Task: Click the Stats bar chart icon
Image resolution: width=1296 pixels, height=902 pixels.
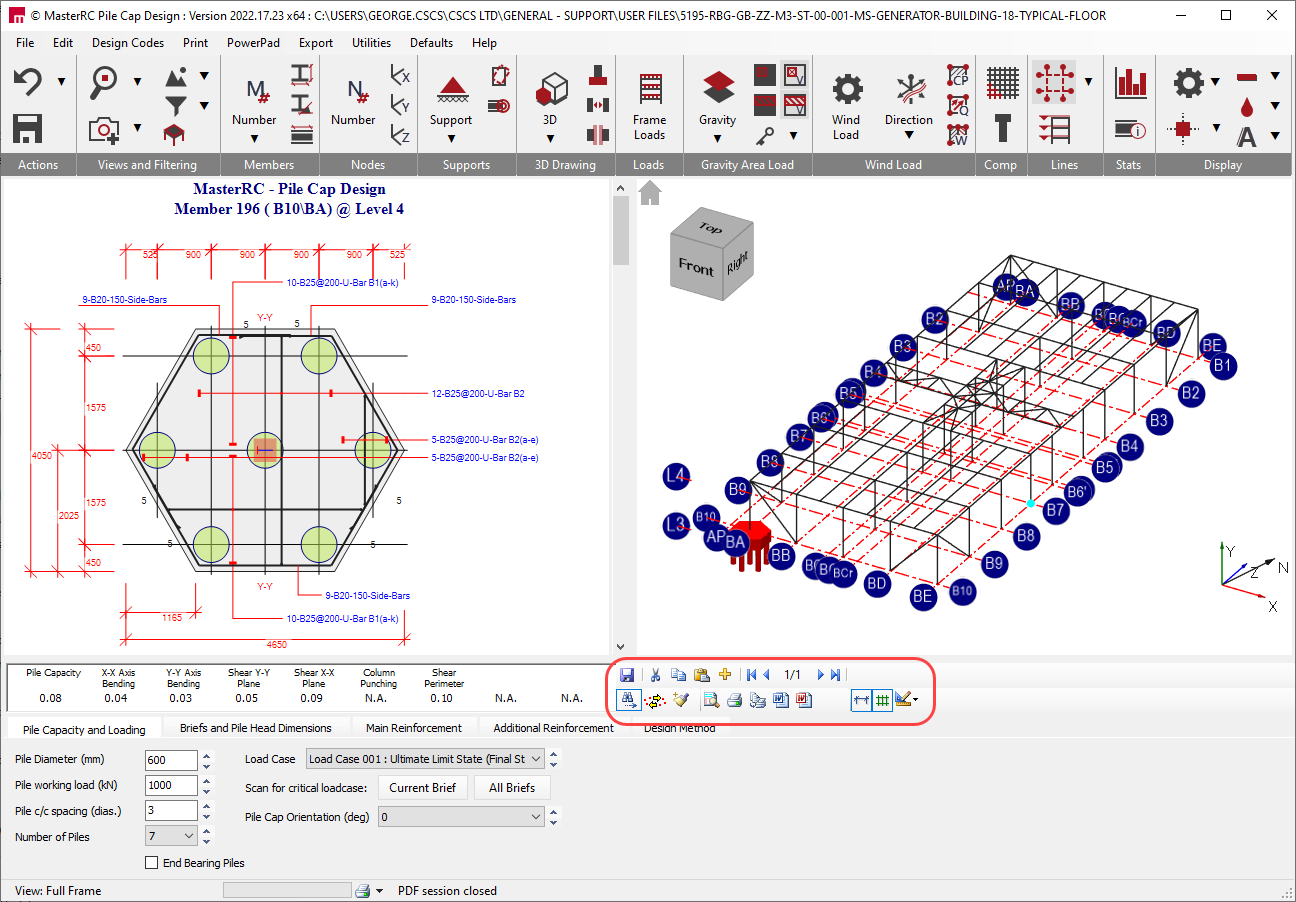Action: click(x=1130, y=84)
